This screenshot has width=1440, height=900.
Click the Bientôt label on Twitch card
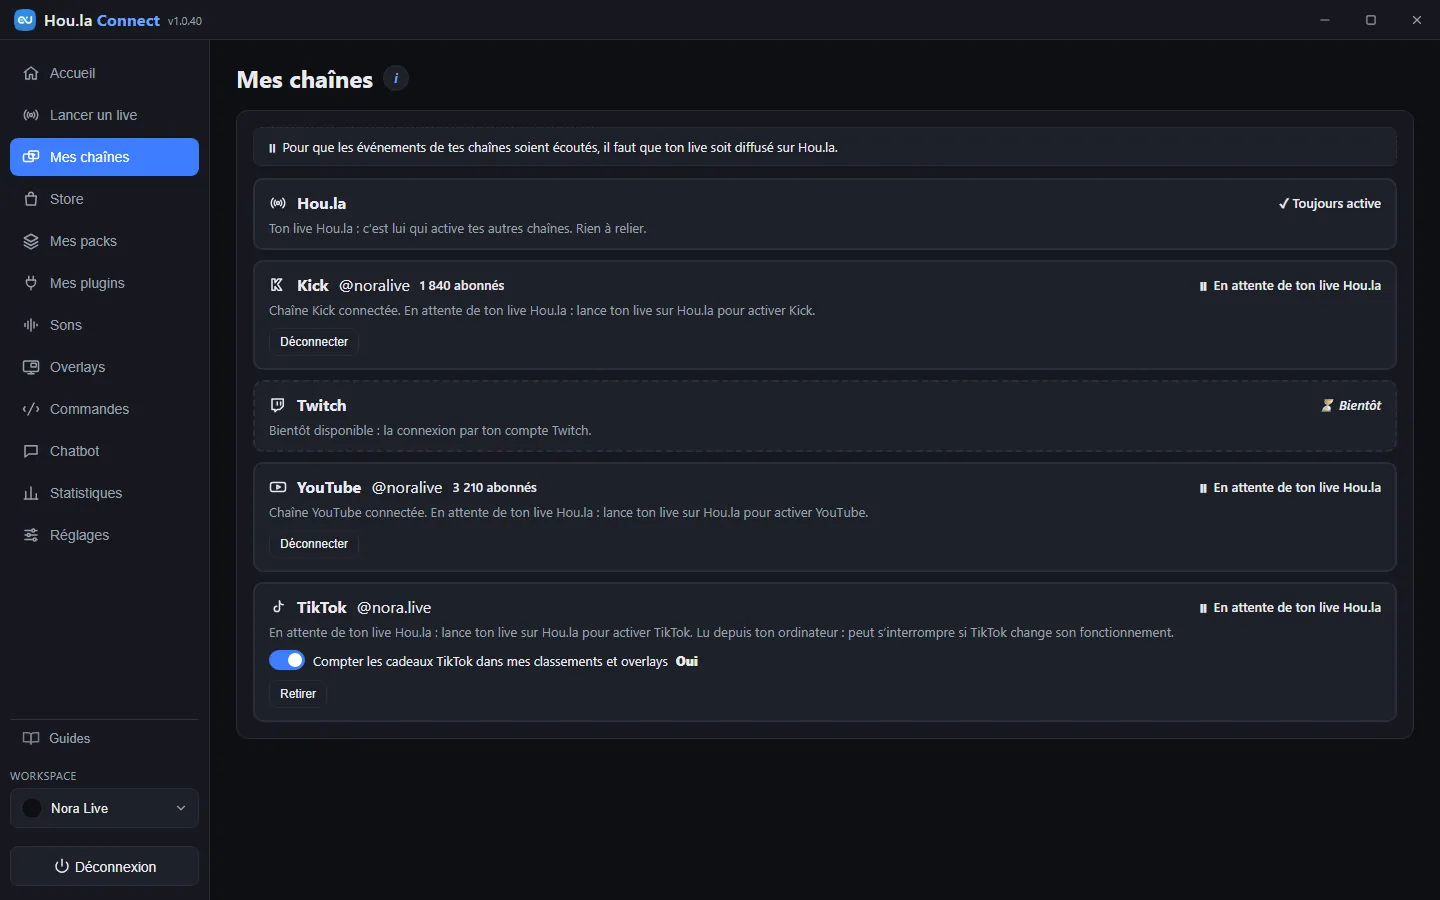tap(1360, 405)
